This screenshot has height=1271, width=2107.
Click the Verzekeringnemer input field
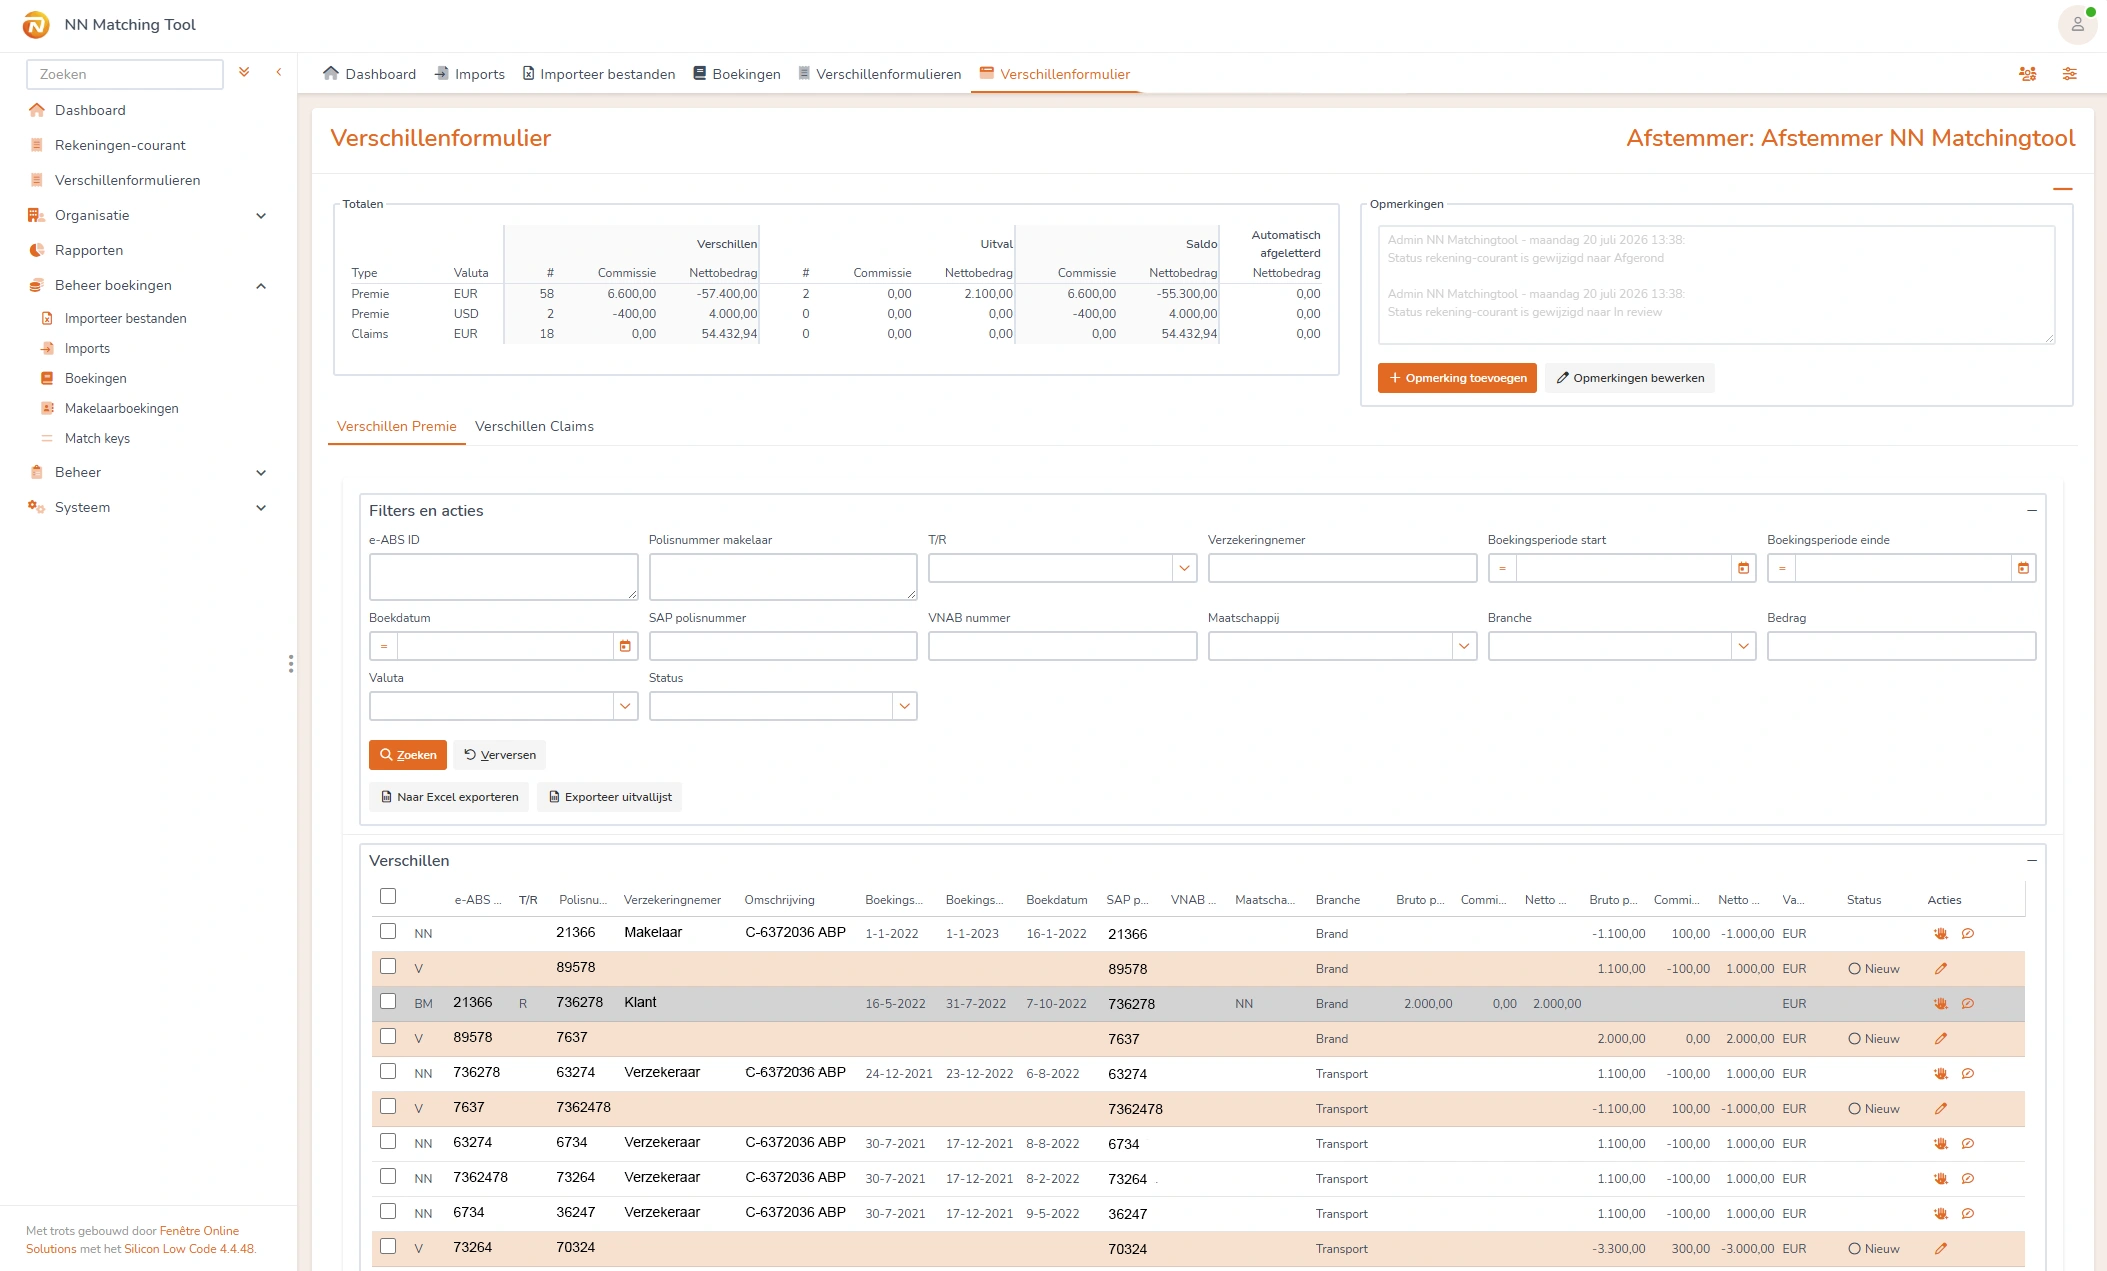pyautogui.click(x=1342, y=568)
